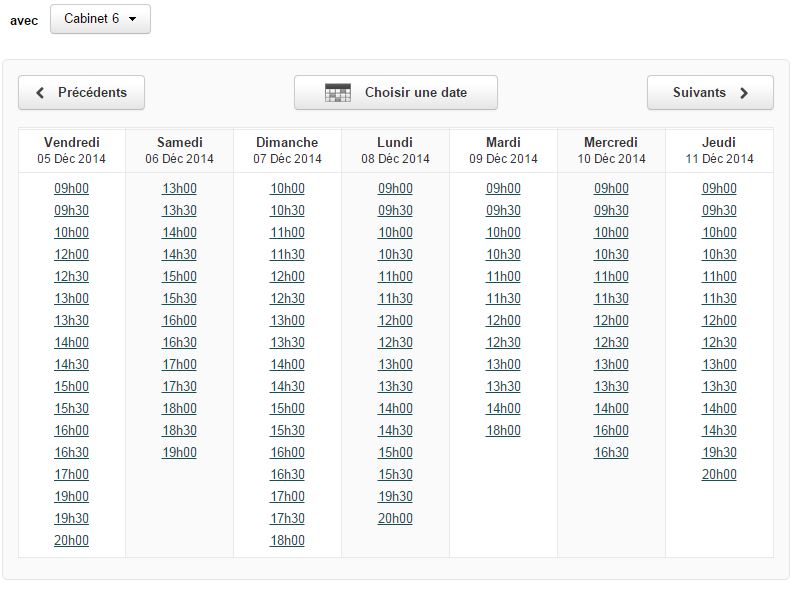The image size is (794, 589).
Task: Choose 10h00 slot on Dimanche 07 Déc
Action: pyautogui.click(x=288, y=188)
